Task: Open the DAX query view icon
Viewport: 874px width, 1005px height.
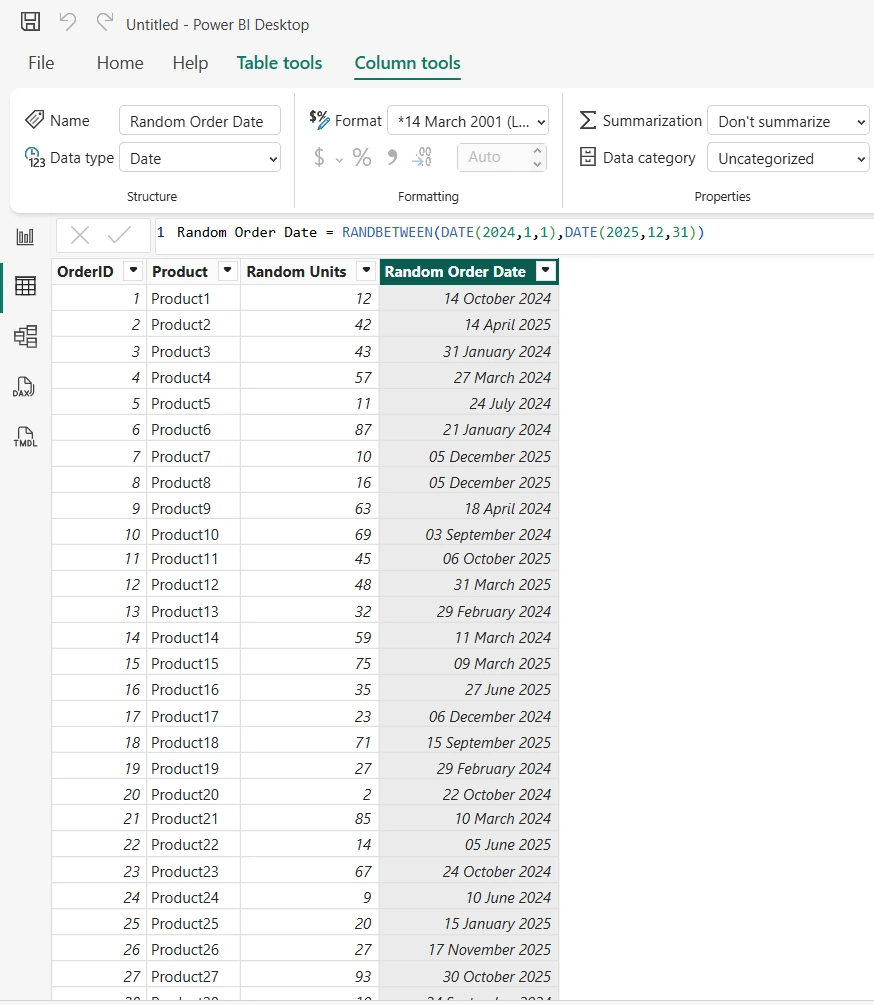Action: 24,387
